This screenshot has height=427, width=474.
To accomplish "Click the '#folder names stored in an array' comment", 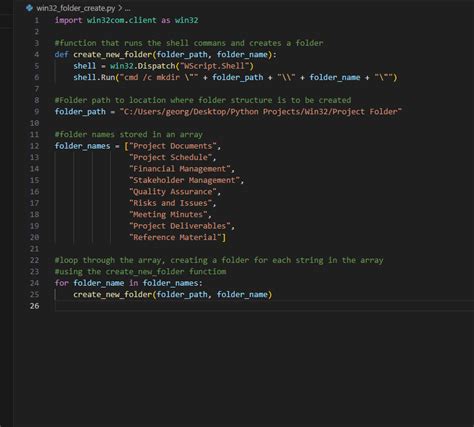I will click(x=129, y=135).
